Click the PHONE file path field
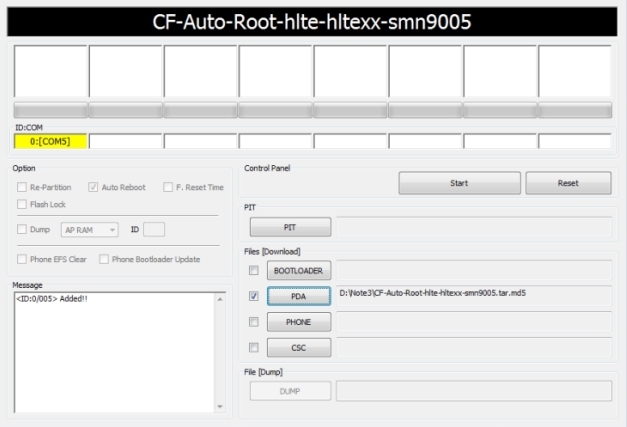The width and height of the screenshot is (627, 427). point(474,322)
